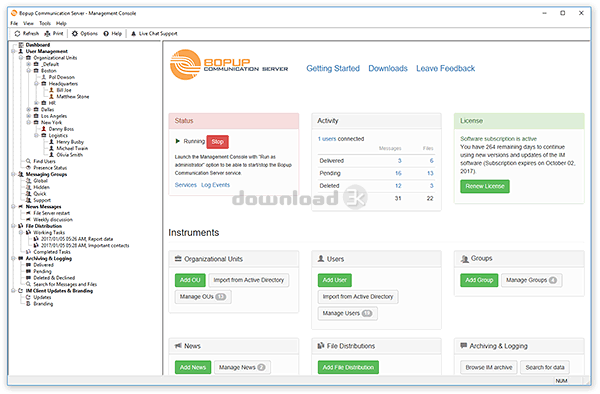This screenshot has height=394, width=600.
Task: Click the Getting Started link
Action: point(333,68)
